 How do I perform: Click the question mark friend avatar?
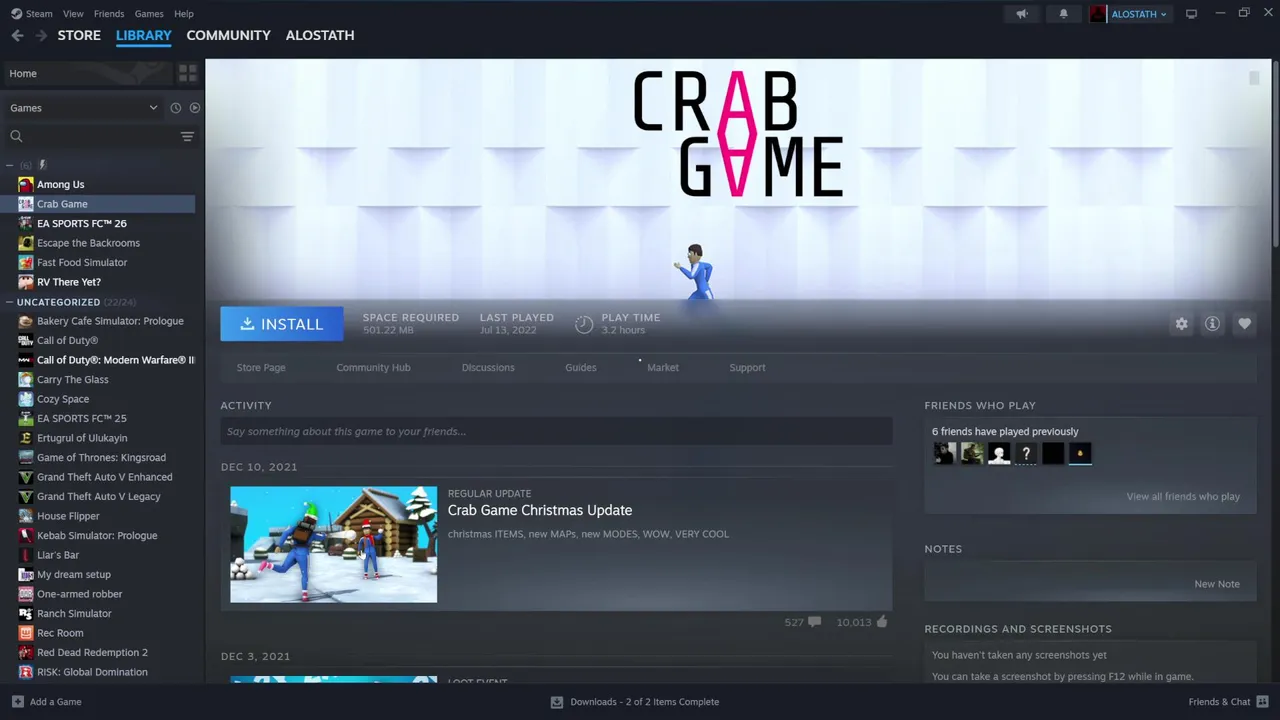[1026, 454]
